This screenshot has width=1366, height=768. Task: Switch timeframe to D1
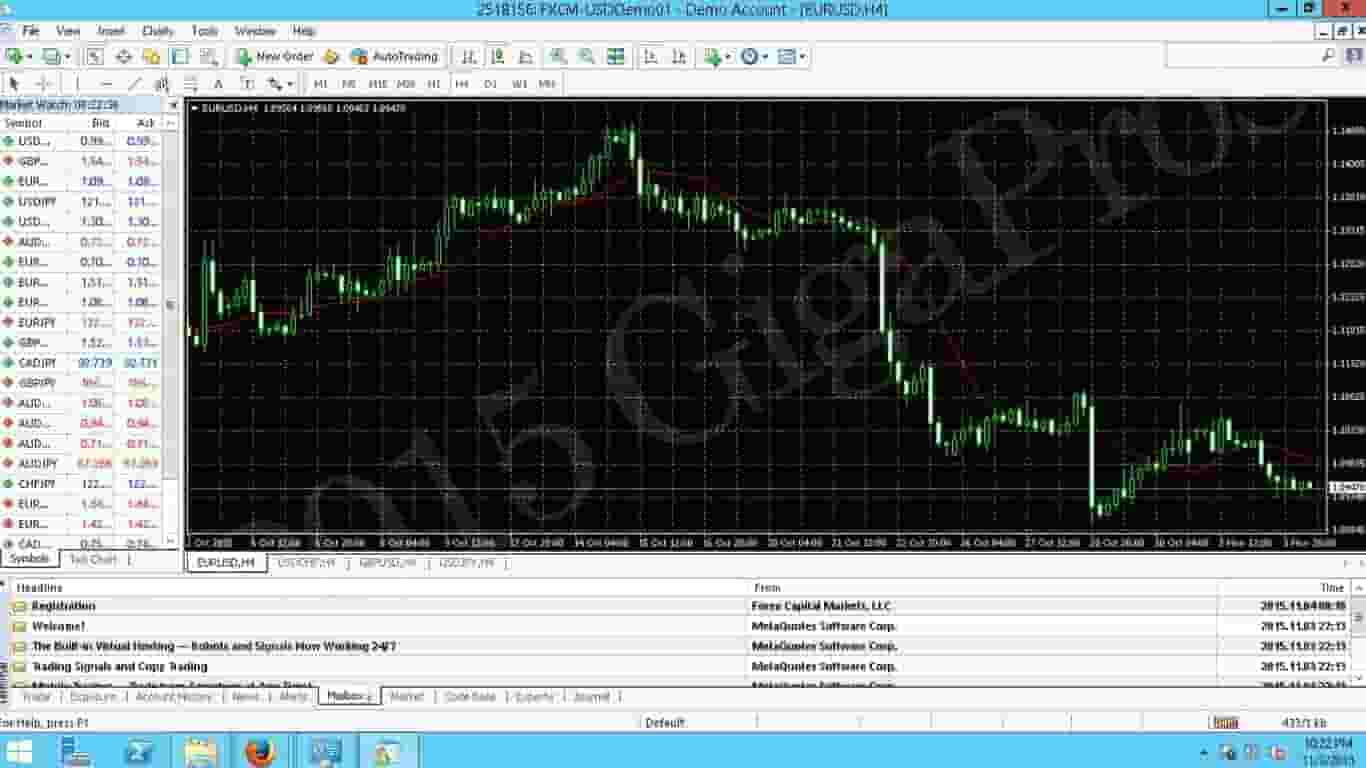coord(490,84)
